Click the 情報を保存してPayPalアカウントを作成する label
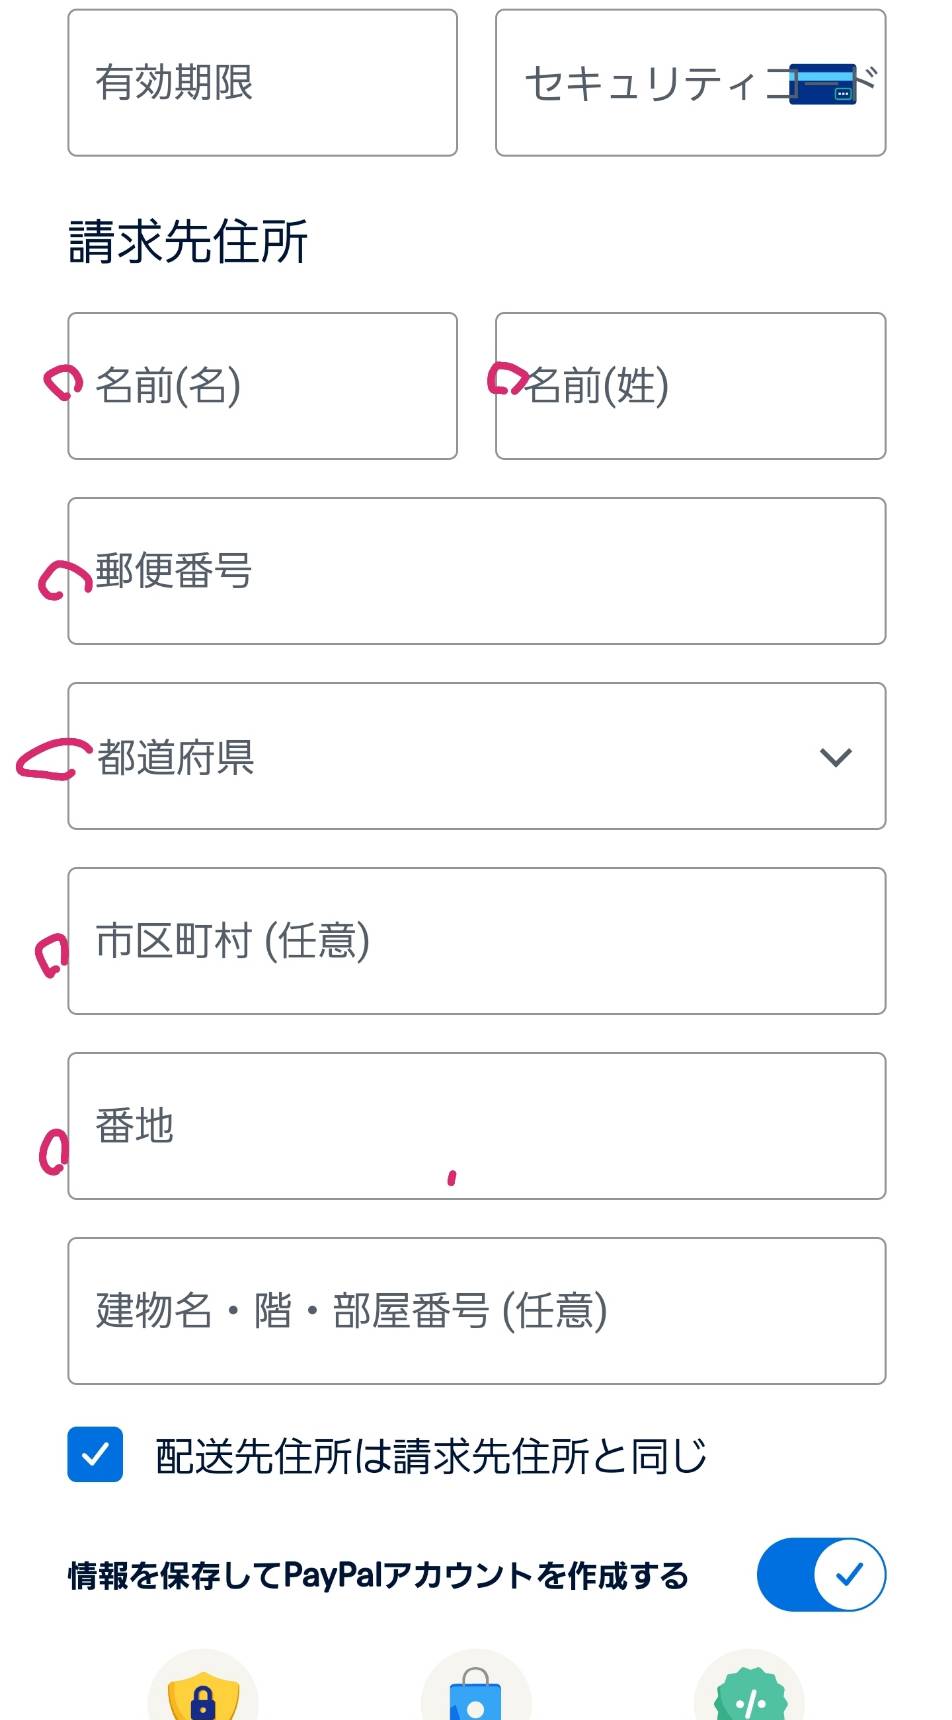952x1720 pixels. tap(378, 1576)
